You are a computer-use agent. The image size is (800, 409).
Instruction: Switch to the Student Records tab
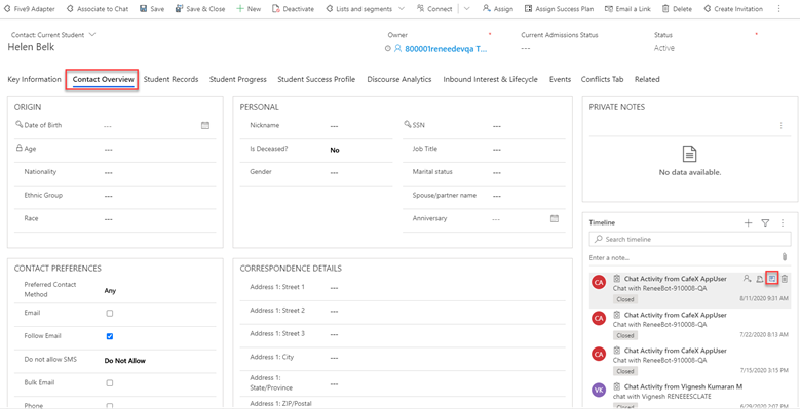tap(170, 80)
